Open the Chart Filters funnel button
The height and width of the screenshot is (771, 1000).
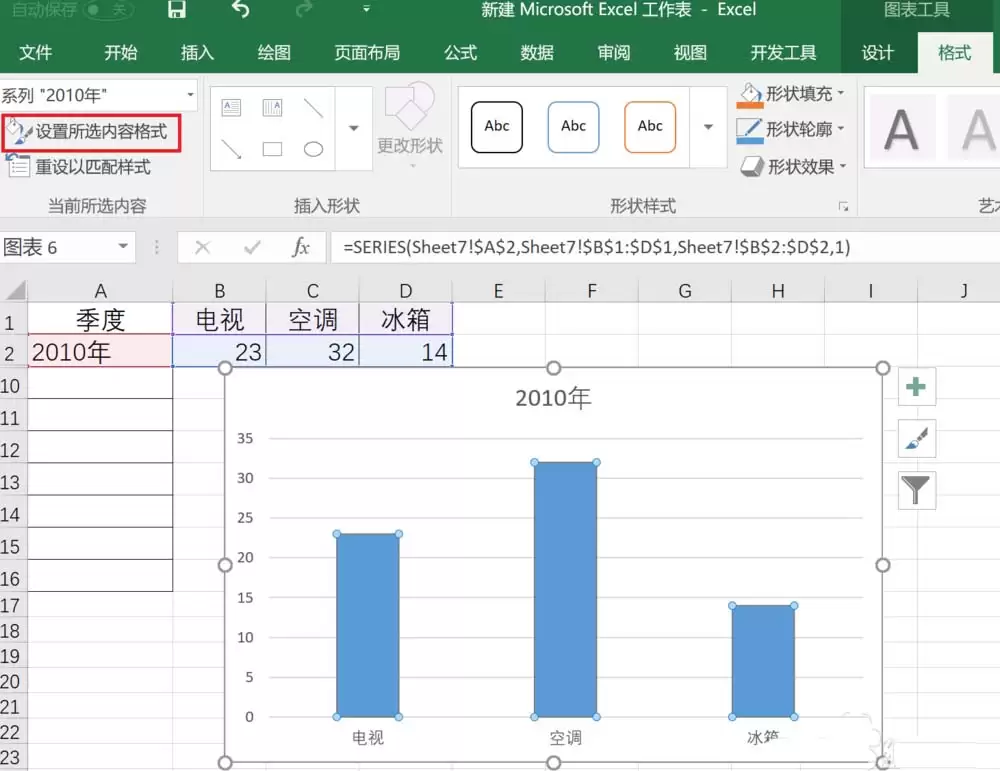[916, 490]
